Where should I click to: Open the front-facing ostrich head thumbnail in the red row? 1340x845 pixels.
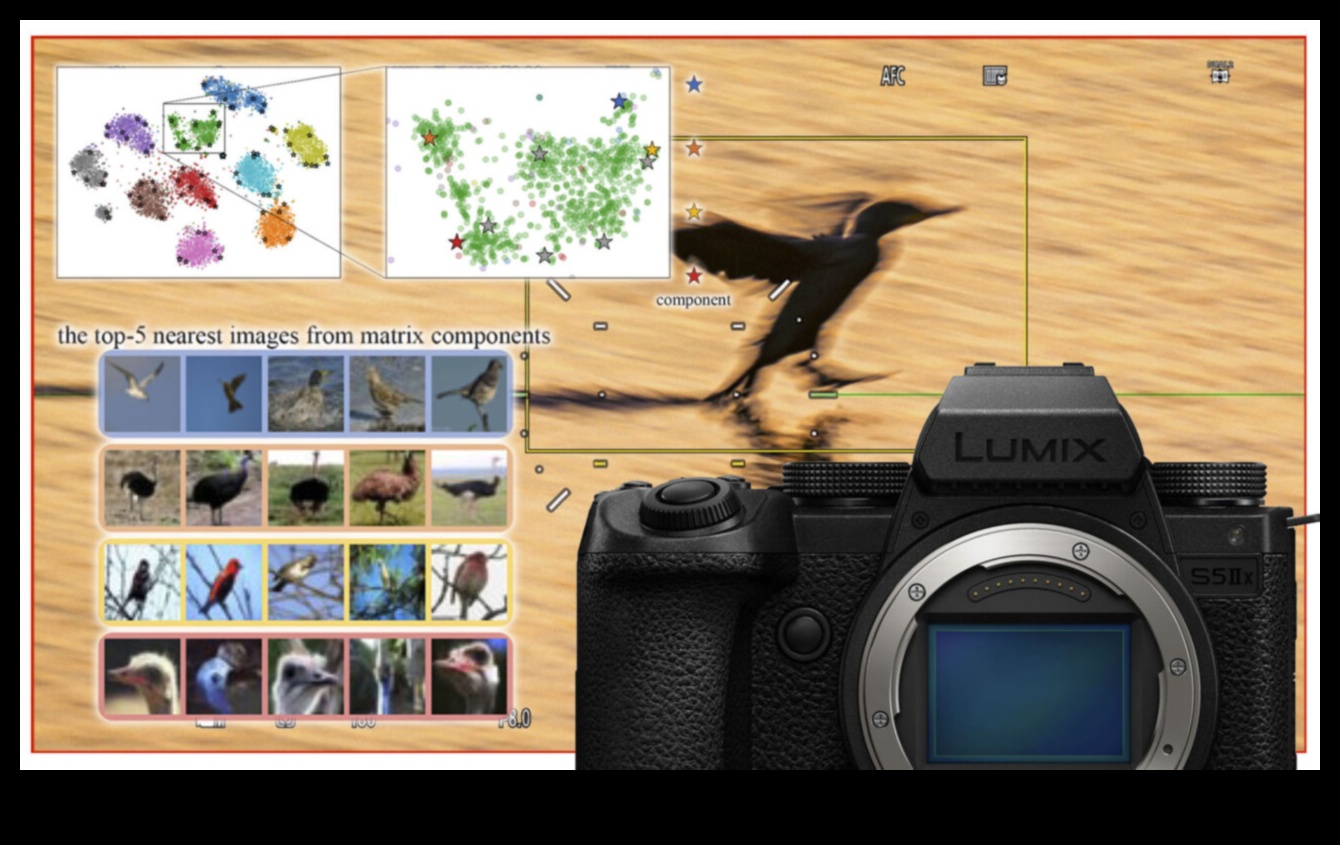(x=306, y=677)
